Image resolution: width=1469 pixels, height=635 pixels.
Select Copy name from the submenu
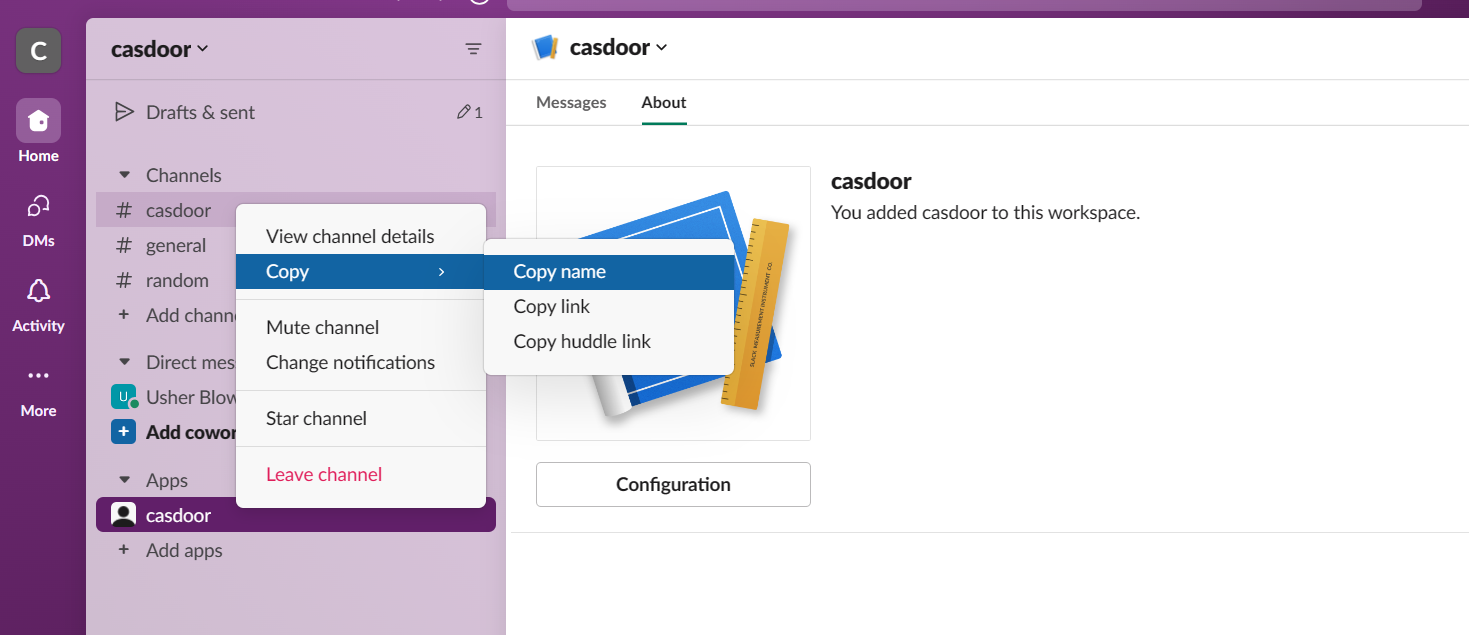[x=559, y=271]
